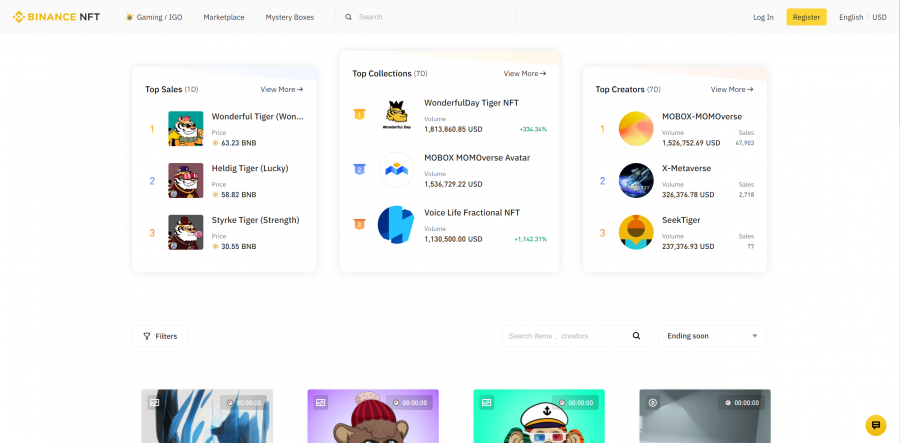Click image type icon on sailor card
Screen dimensions: 900x443
[487, 403]
